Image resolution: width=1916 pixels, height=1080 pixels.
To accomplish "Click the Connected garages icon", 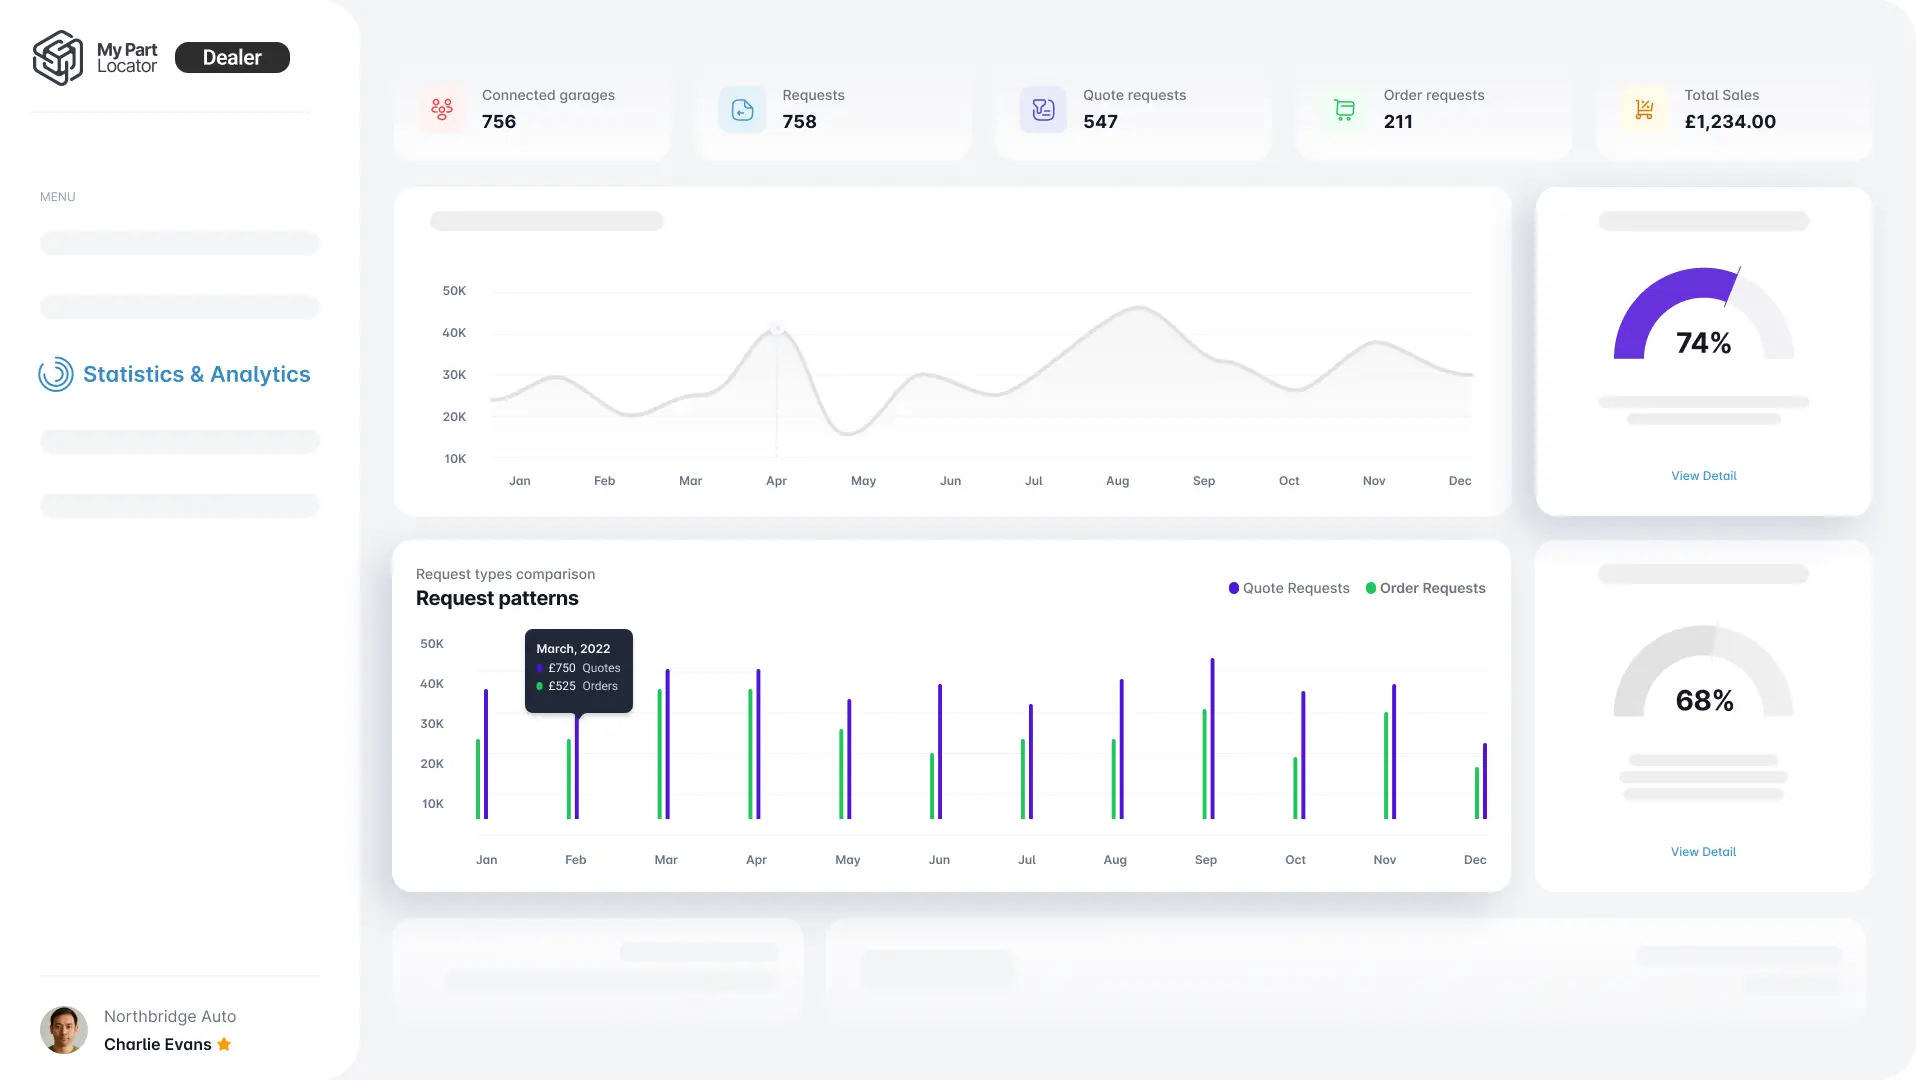I will (x=442, y=109).
